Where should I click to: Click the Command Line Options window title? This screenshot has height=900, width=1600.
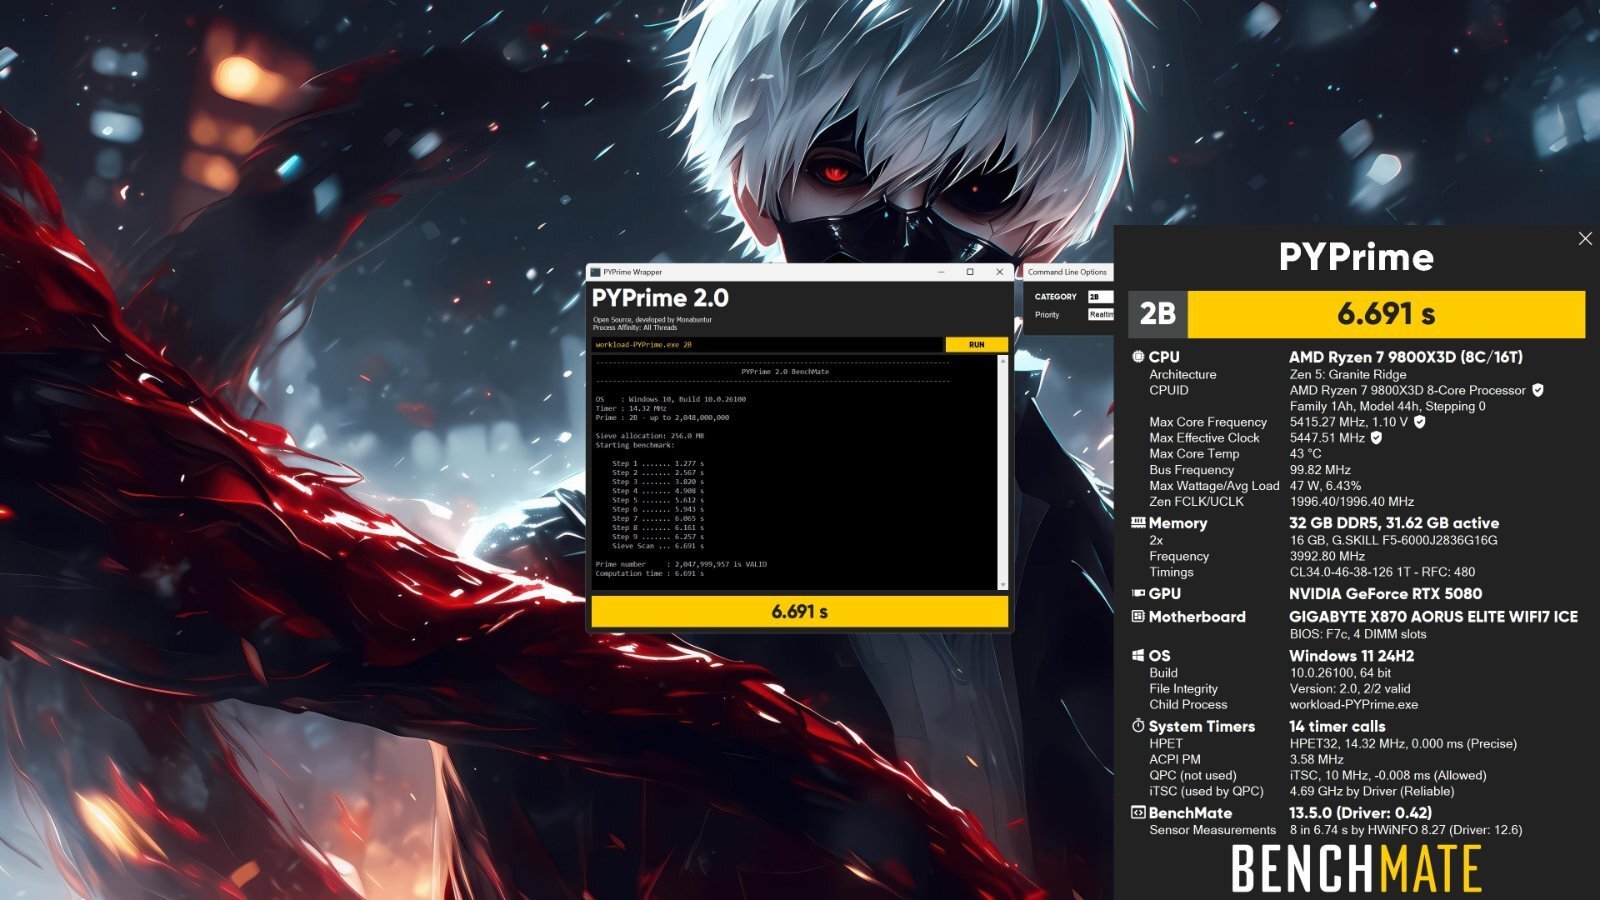(1067, 272)
